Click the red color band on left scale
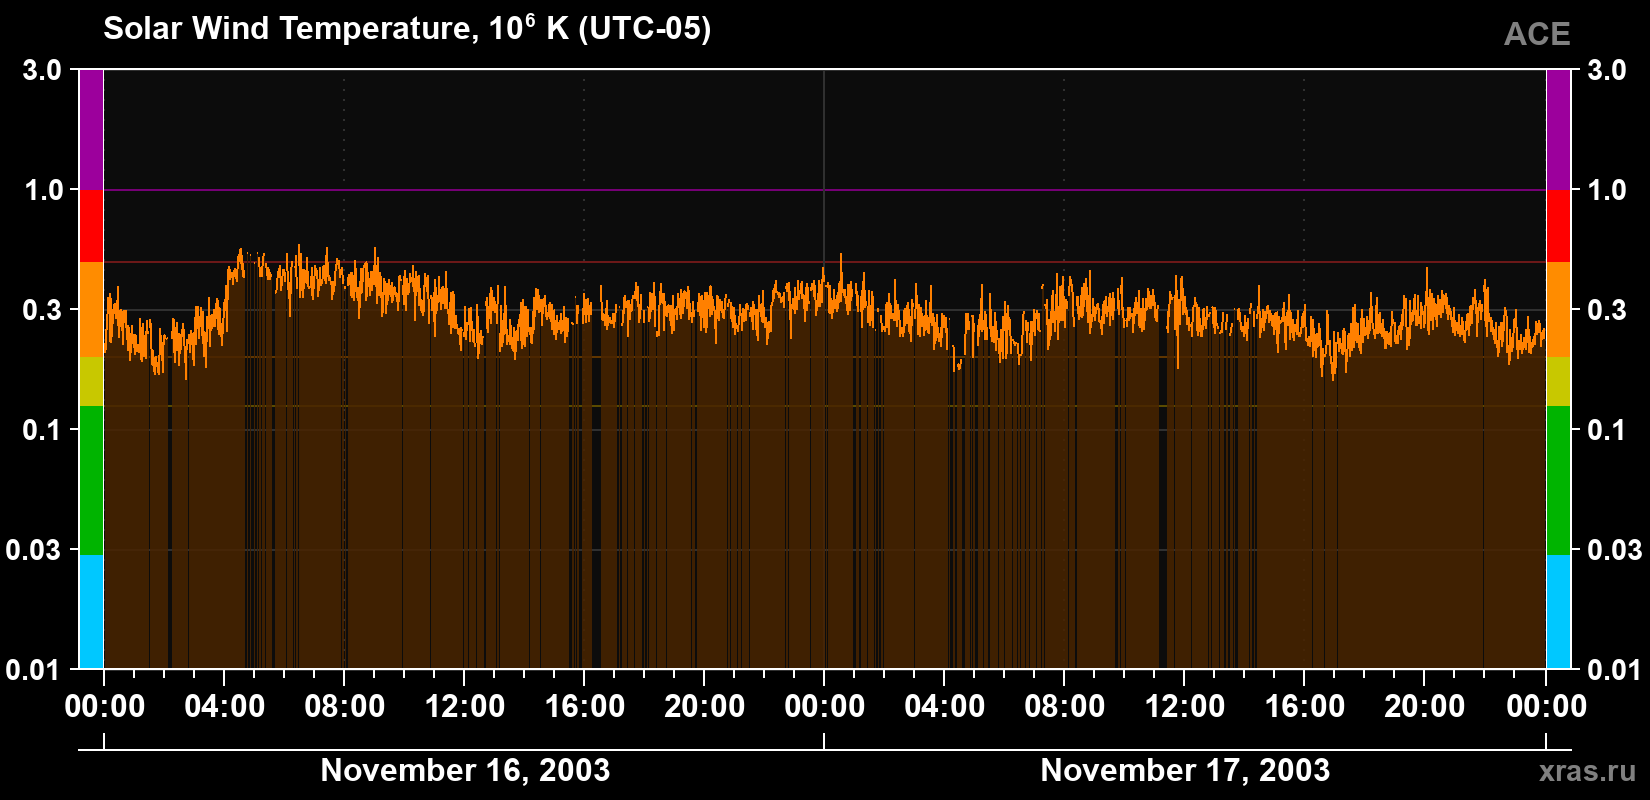 pos(91,226)
